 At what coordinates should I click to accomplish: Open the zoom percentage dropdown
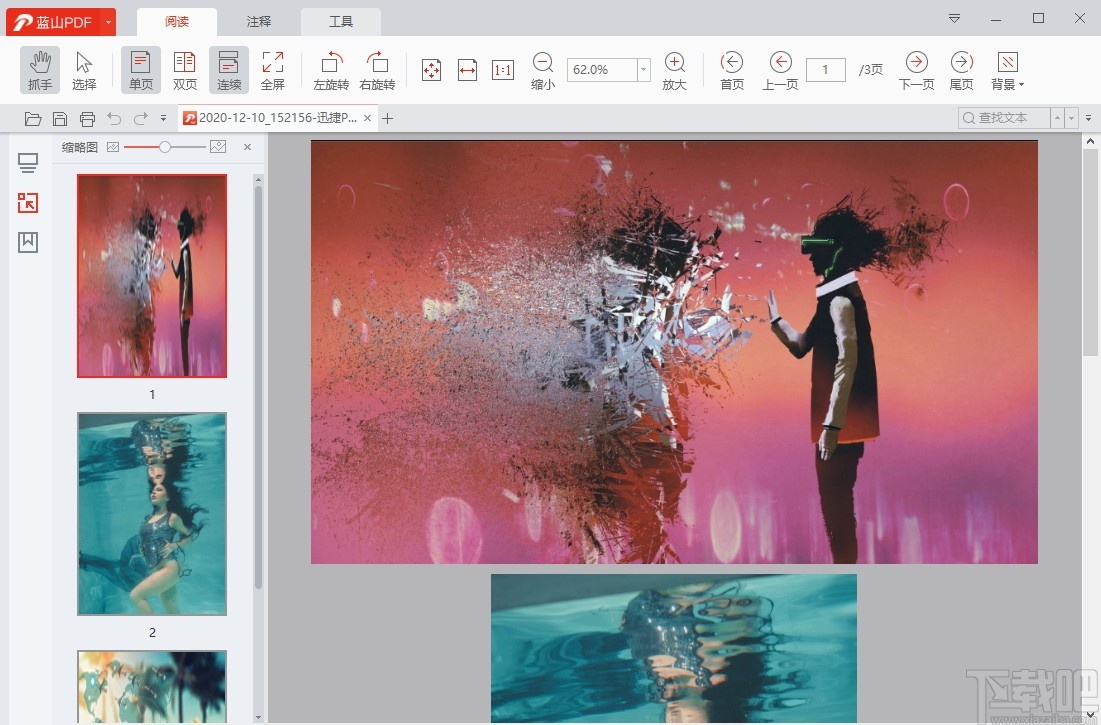point(643,69)
